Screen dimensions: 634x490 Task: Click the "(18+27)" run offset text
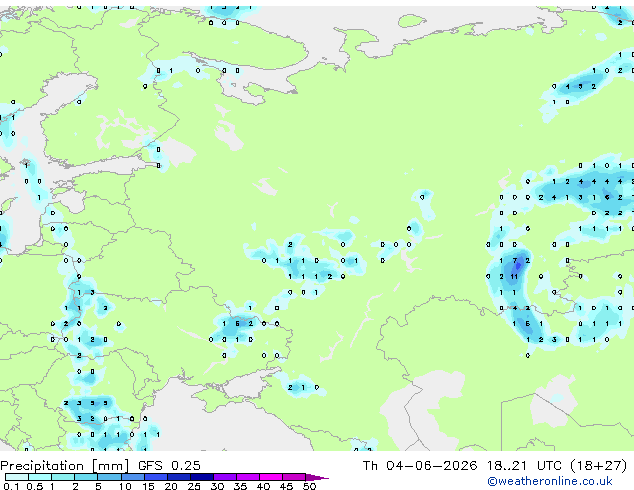coord(598,466)
